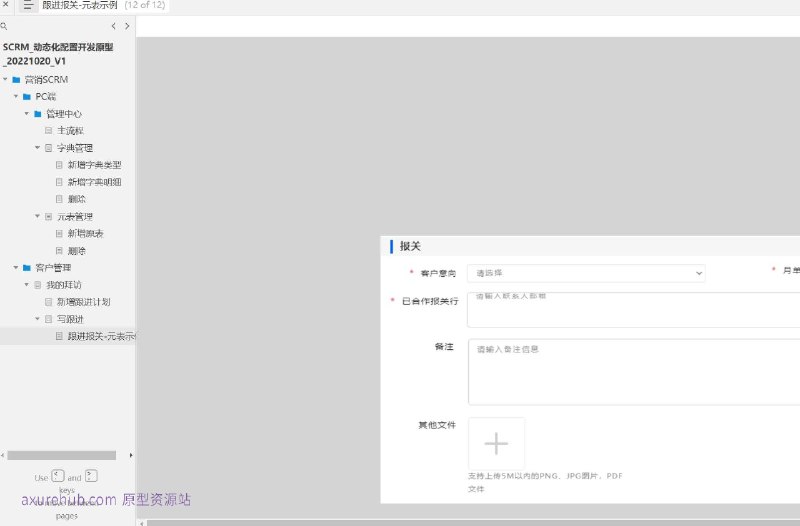Collapse the 我的拜访 tree arrow
The height and width of the screenshot is (526, 800).
[27, 285]
